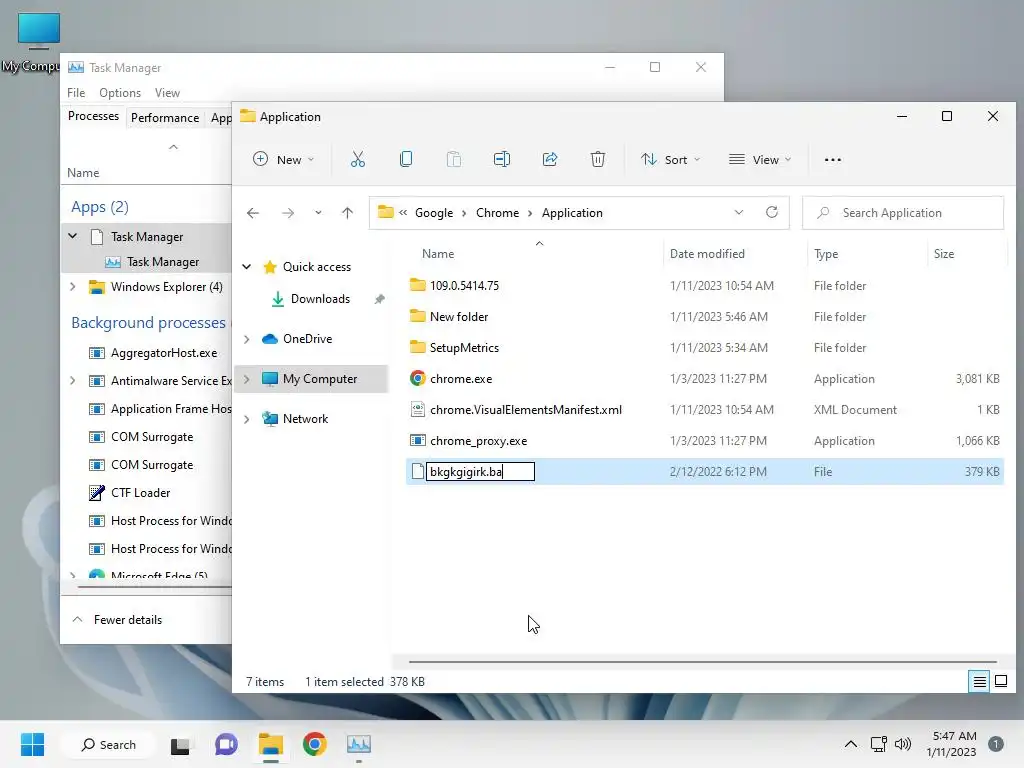Sort files by the Type column header
The image size is (1024, 768).
825,254
